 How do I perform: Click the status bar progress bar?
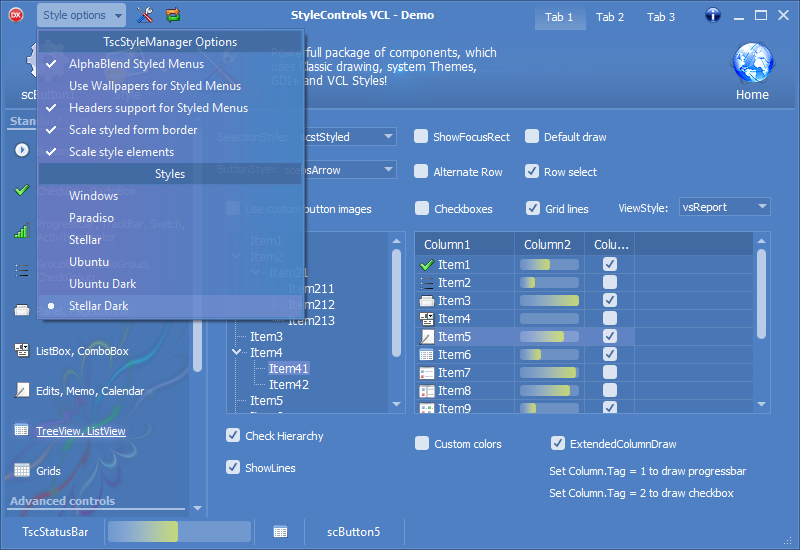[x=179, y=532]
